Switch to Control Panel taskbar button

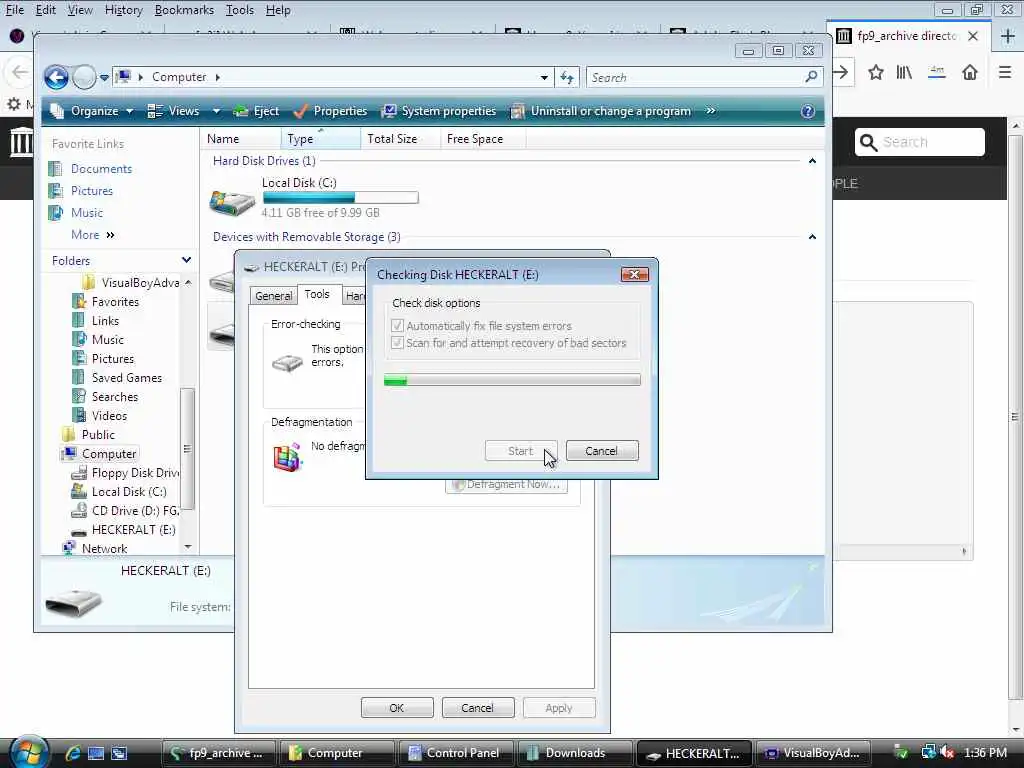coord(455,753)
